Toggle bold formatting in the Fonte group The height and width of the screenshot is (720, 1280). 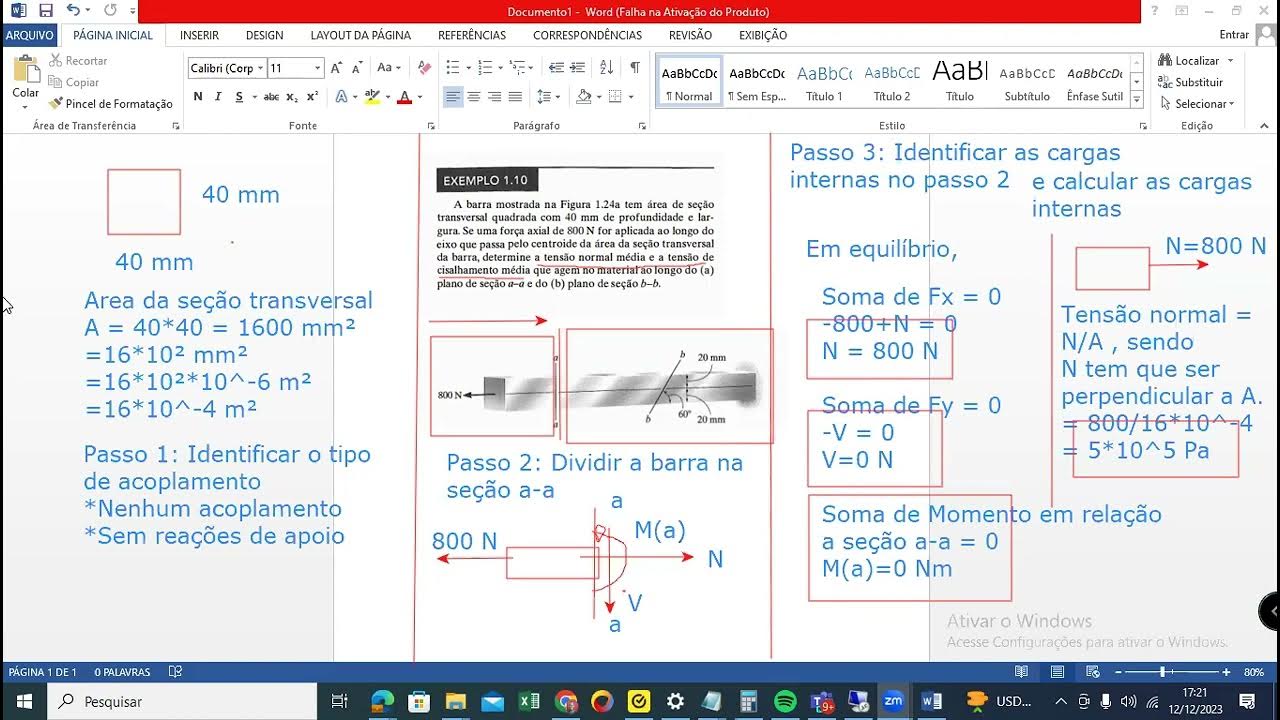[197, 97]
